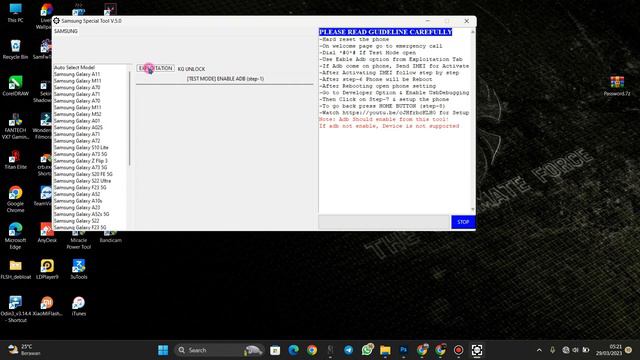This screenshot has width=640, height=360.
Task: Open File Explorer from the taskbar
Action: coord(385,350)
